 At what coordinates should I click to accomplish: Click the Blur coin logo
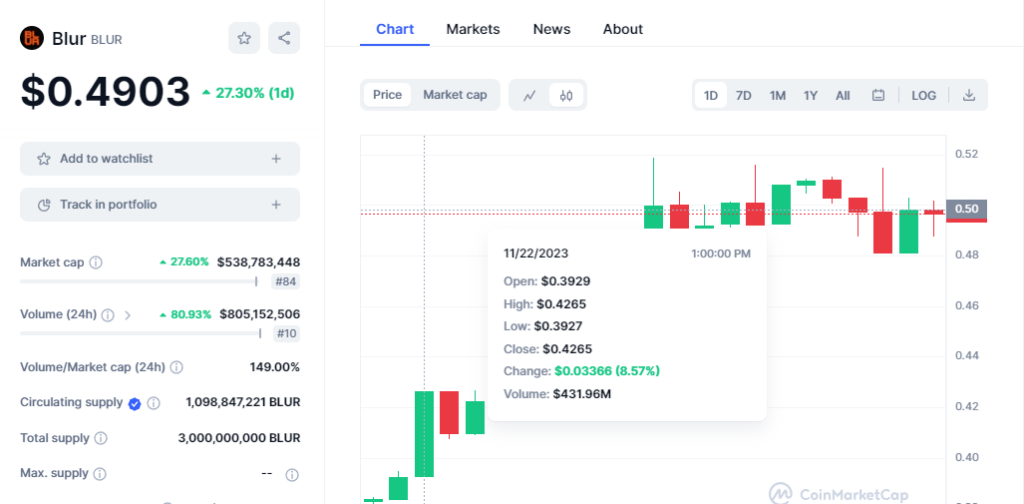pos(32,39)
